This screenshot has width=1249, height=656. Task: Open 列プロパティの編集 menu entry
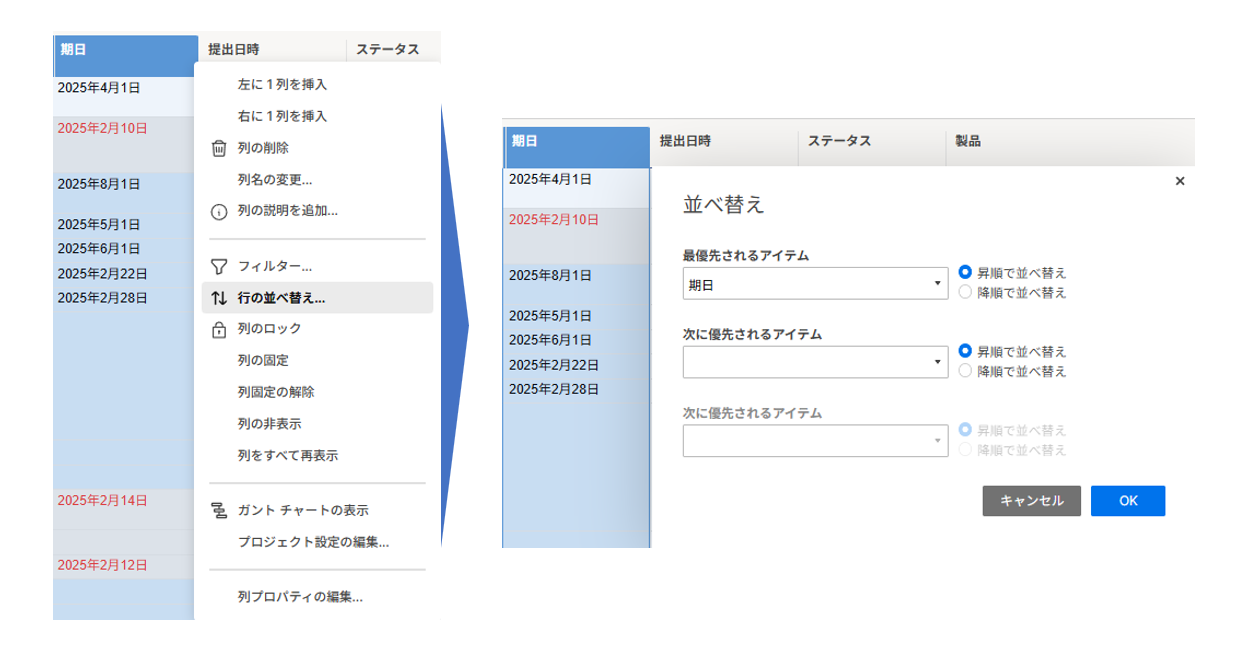click(x=299, y=597)
